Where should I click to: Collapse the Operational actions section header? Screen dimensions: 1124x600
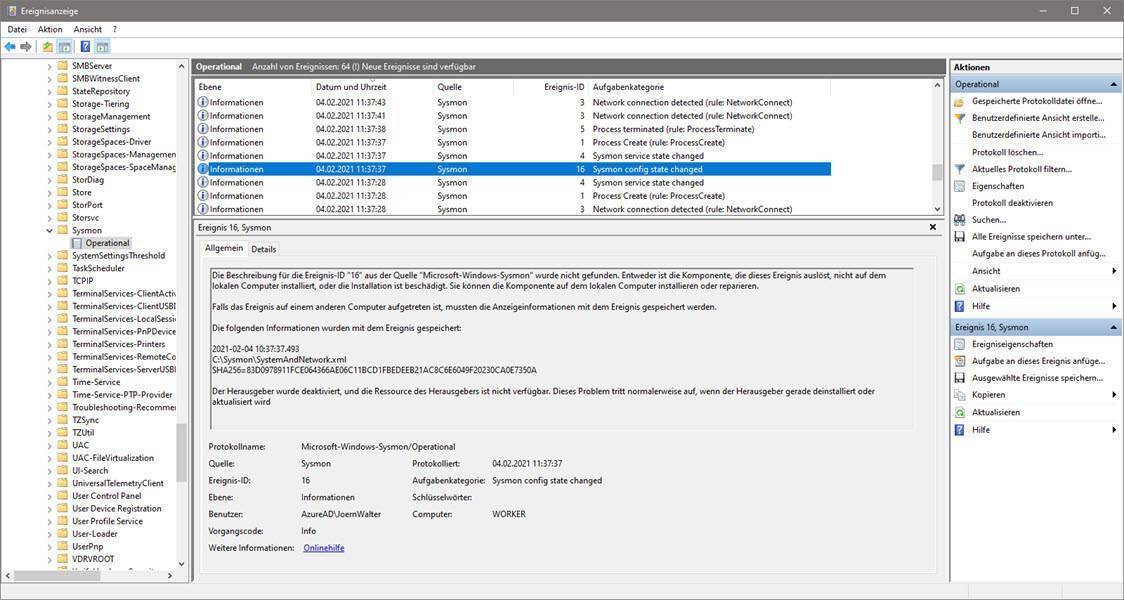tap(1114, 84)
